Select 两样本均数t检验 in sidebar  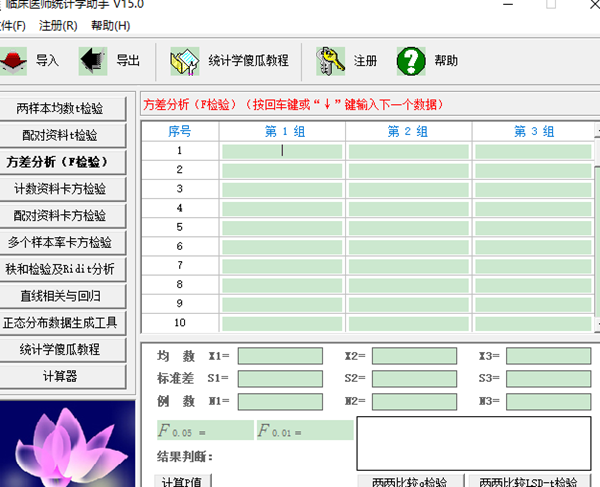pos(62,108)
